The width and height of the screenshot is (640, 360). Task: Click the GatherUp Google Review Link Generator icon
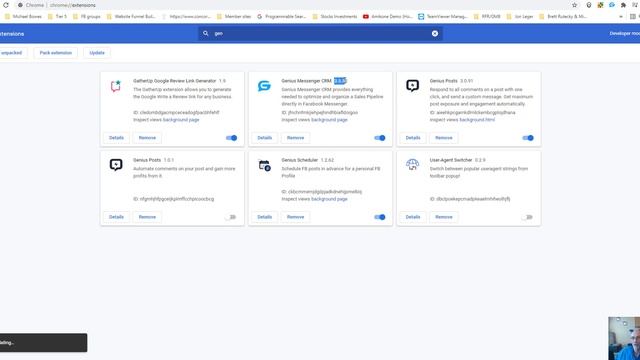[x=116, y=86]
